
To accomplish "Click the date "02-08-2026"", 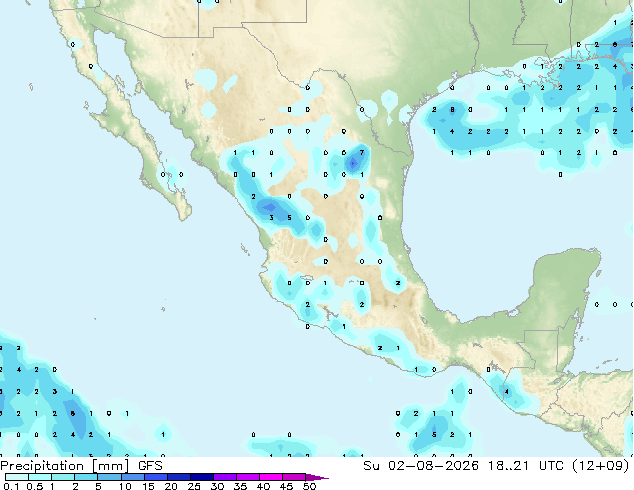I will [x=433, y=466].
